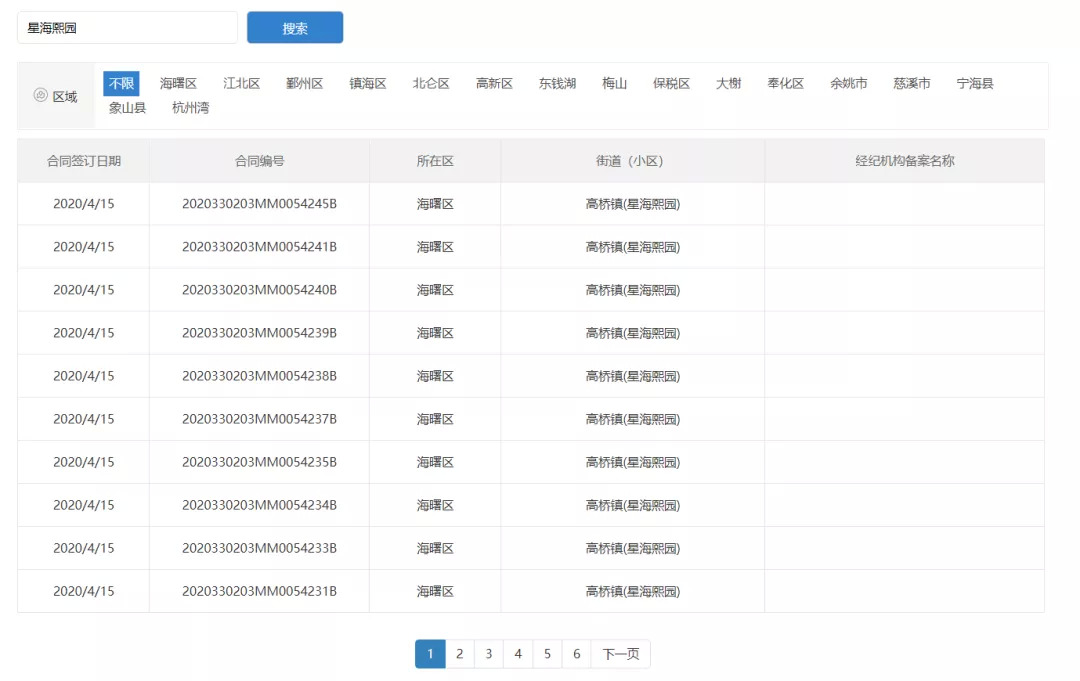Image resolution: width=1080 pixels, height=681 pixels.
Task: Select the 杭州湾 region filter
Action: (x=190, y=108)
